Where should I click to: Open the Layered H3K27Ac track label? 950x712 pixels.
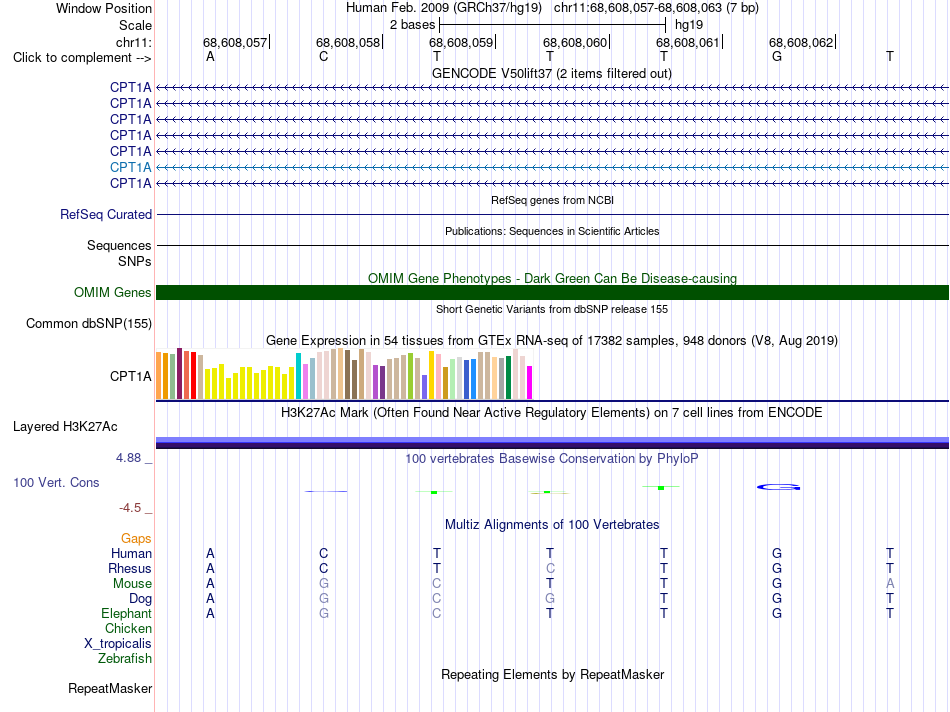65,427
